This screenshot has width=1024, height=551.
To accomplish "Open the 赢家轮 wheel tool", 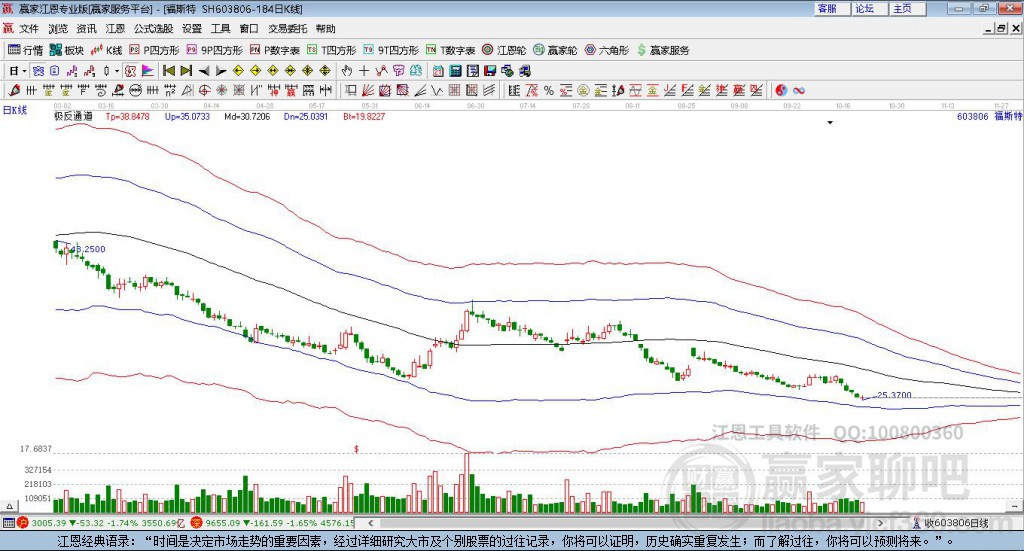I will [555, 50].
